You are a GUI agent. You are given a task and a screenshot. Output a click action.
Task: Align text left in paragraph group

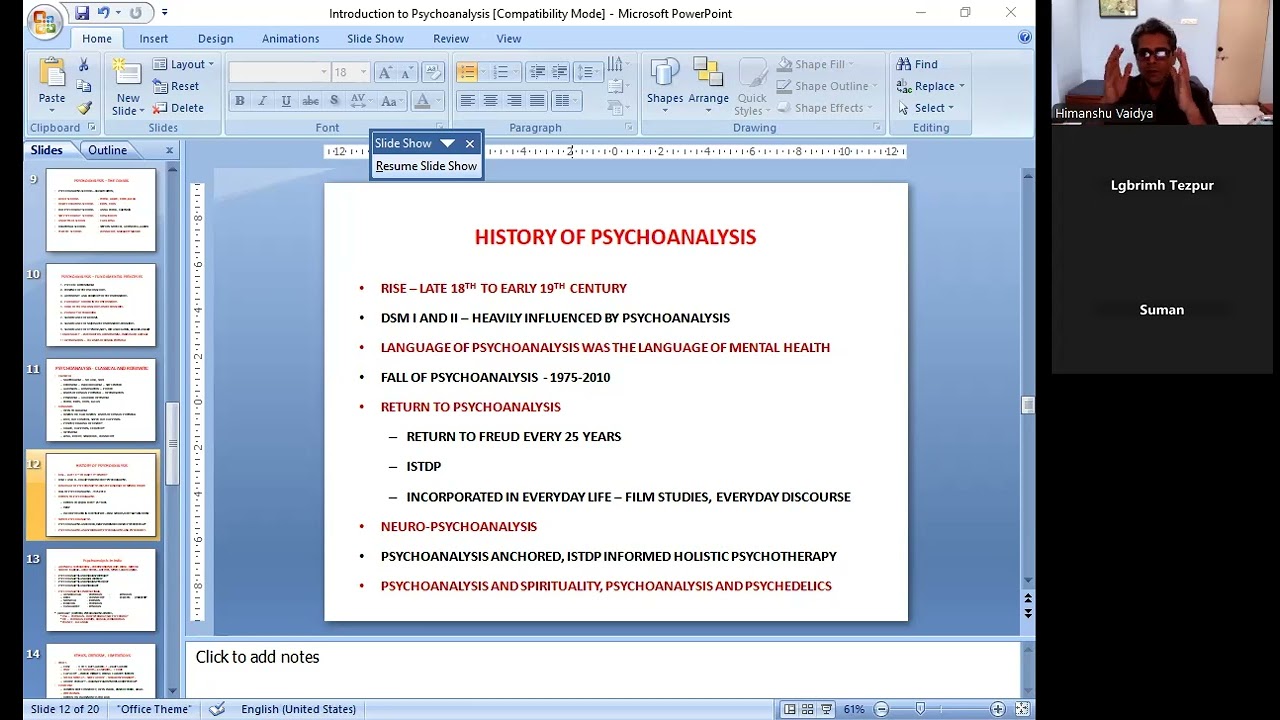[467, 101]
